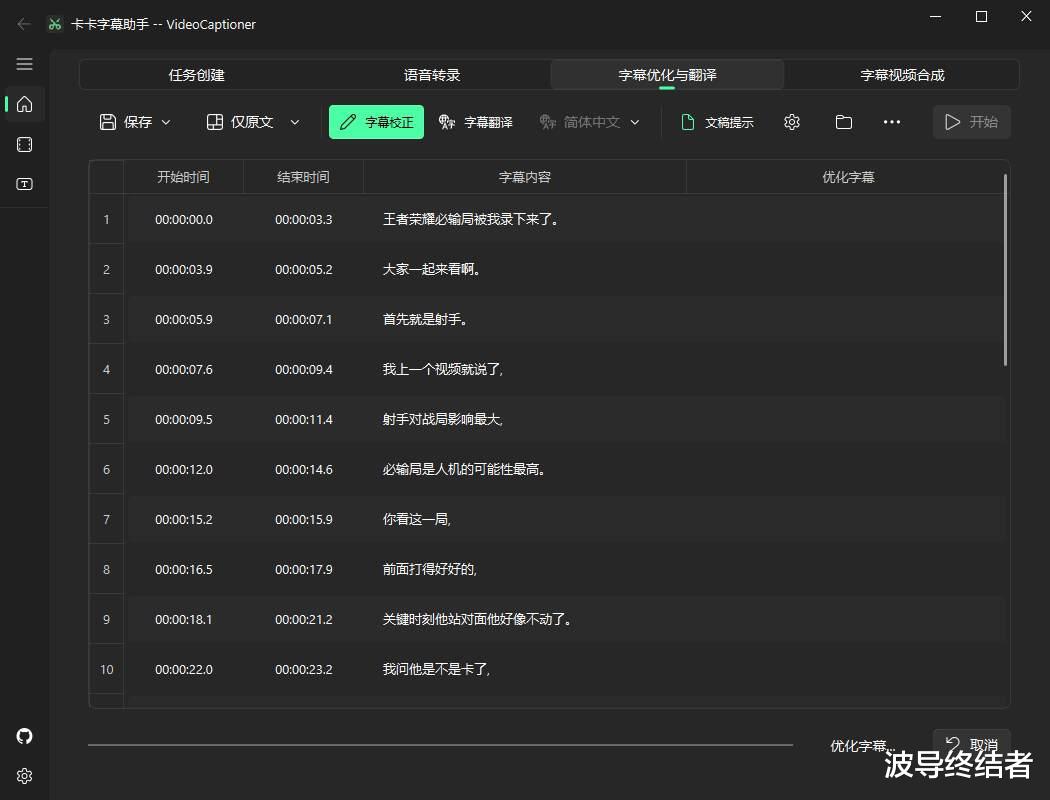1050x800 pixels.
Task: Click the 字幕内容 column header
Action: [524, 177]
